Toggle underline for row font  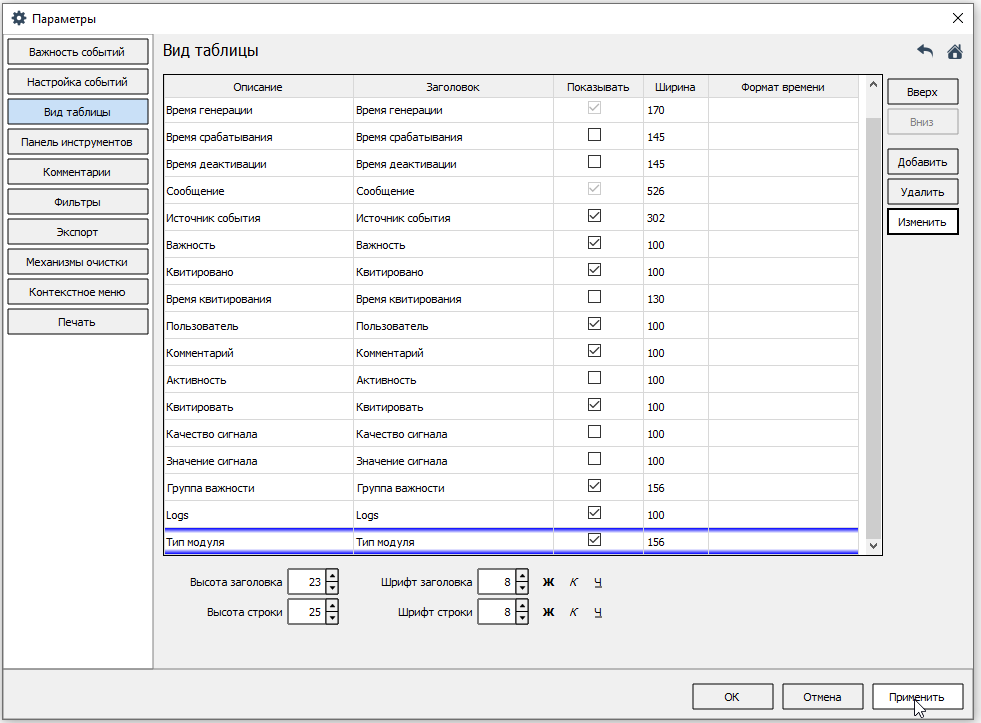click(x=598, y=612)
